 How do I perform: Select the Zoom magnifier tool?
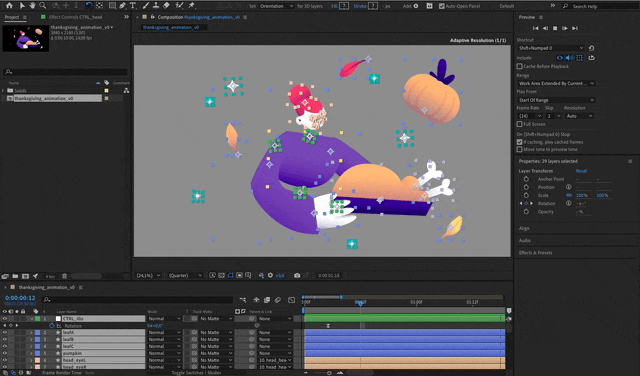42,6
